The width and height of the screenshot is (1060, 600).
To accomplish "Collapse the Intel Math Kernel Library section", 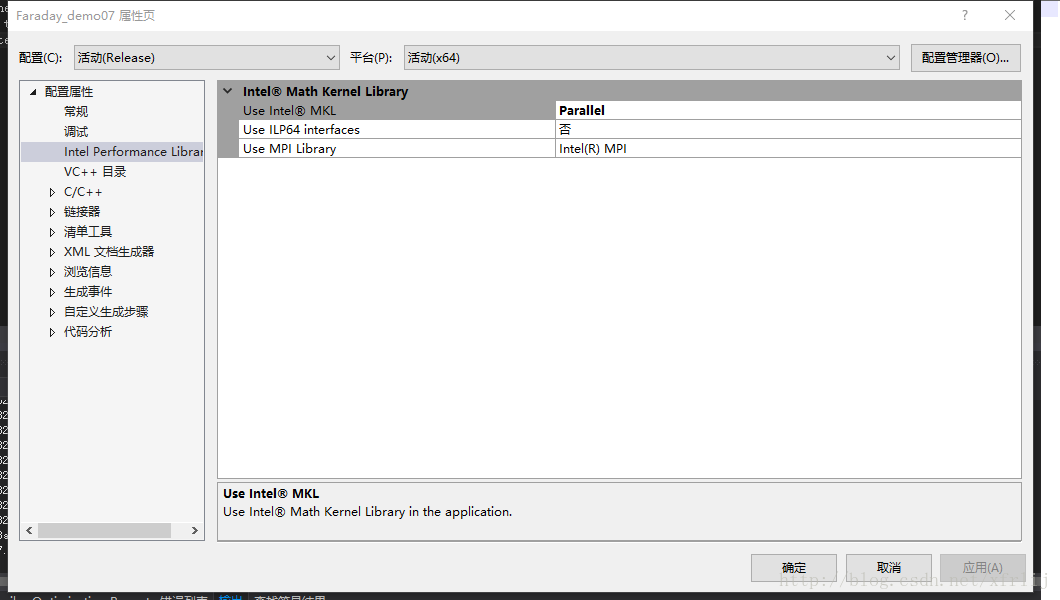I will (228, 91).
